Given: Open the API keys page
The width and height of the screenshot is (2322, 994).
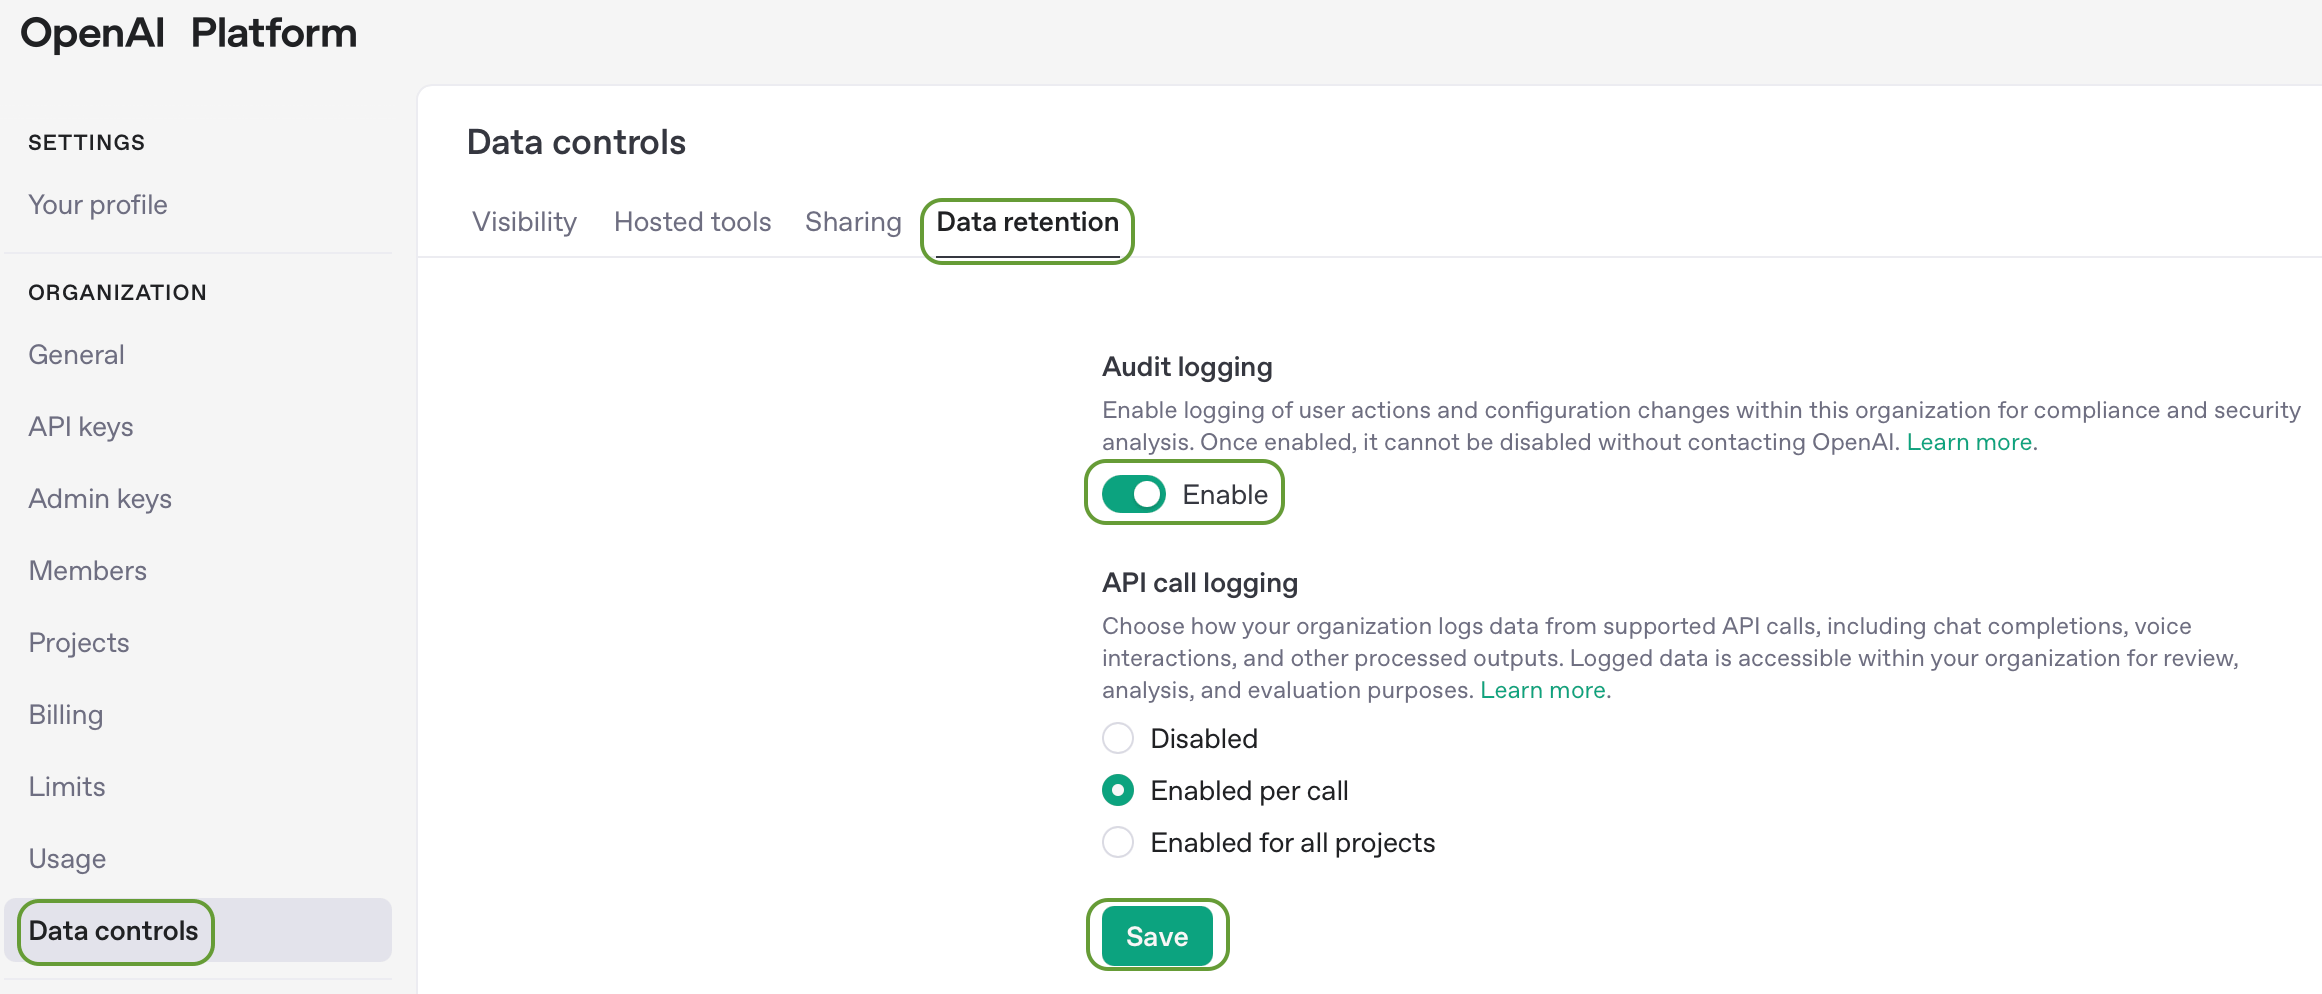Looking at the screenshot, I should (x=81, y=427).
